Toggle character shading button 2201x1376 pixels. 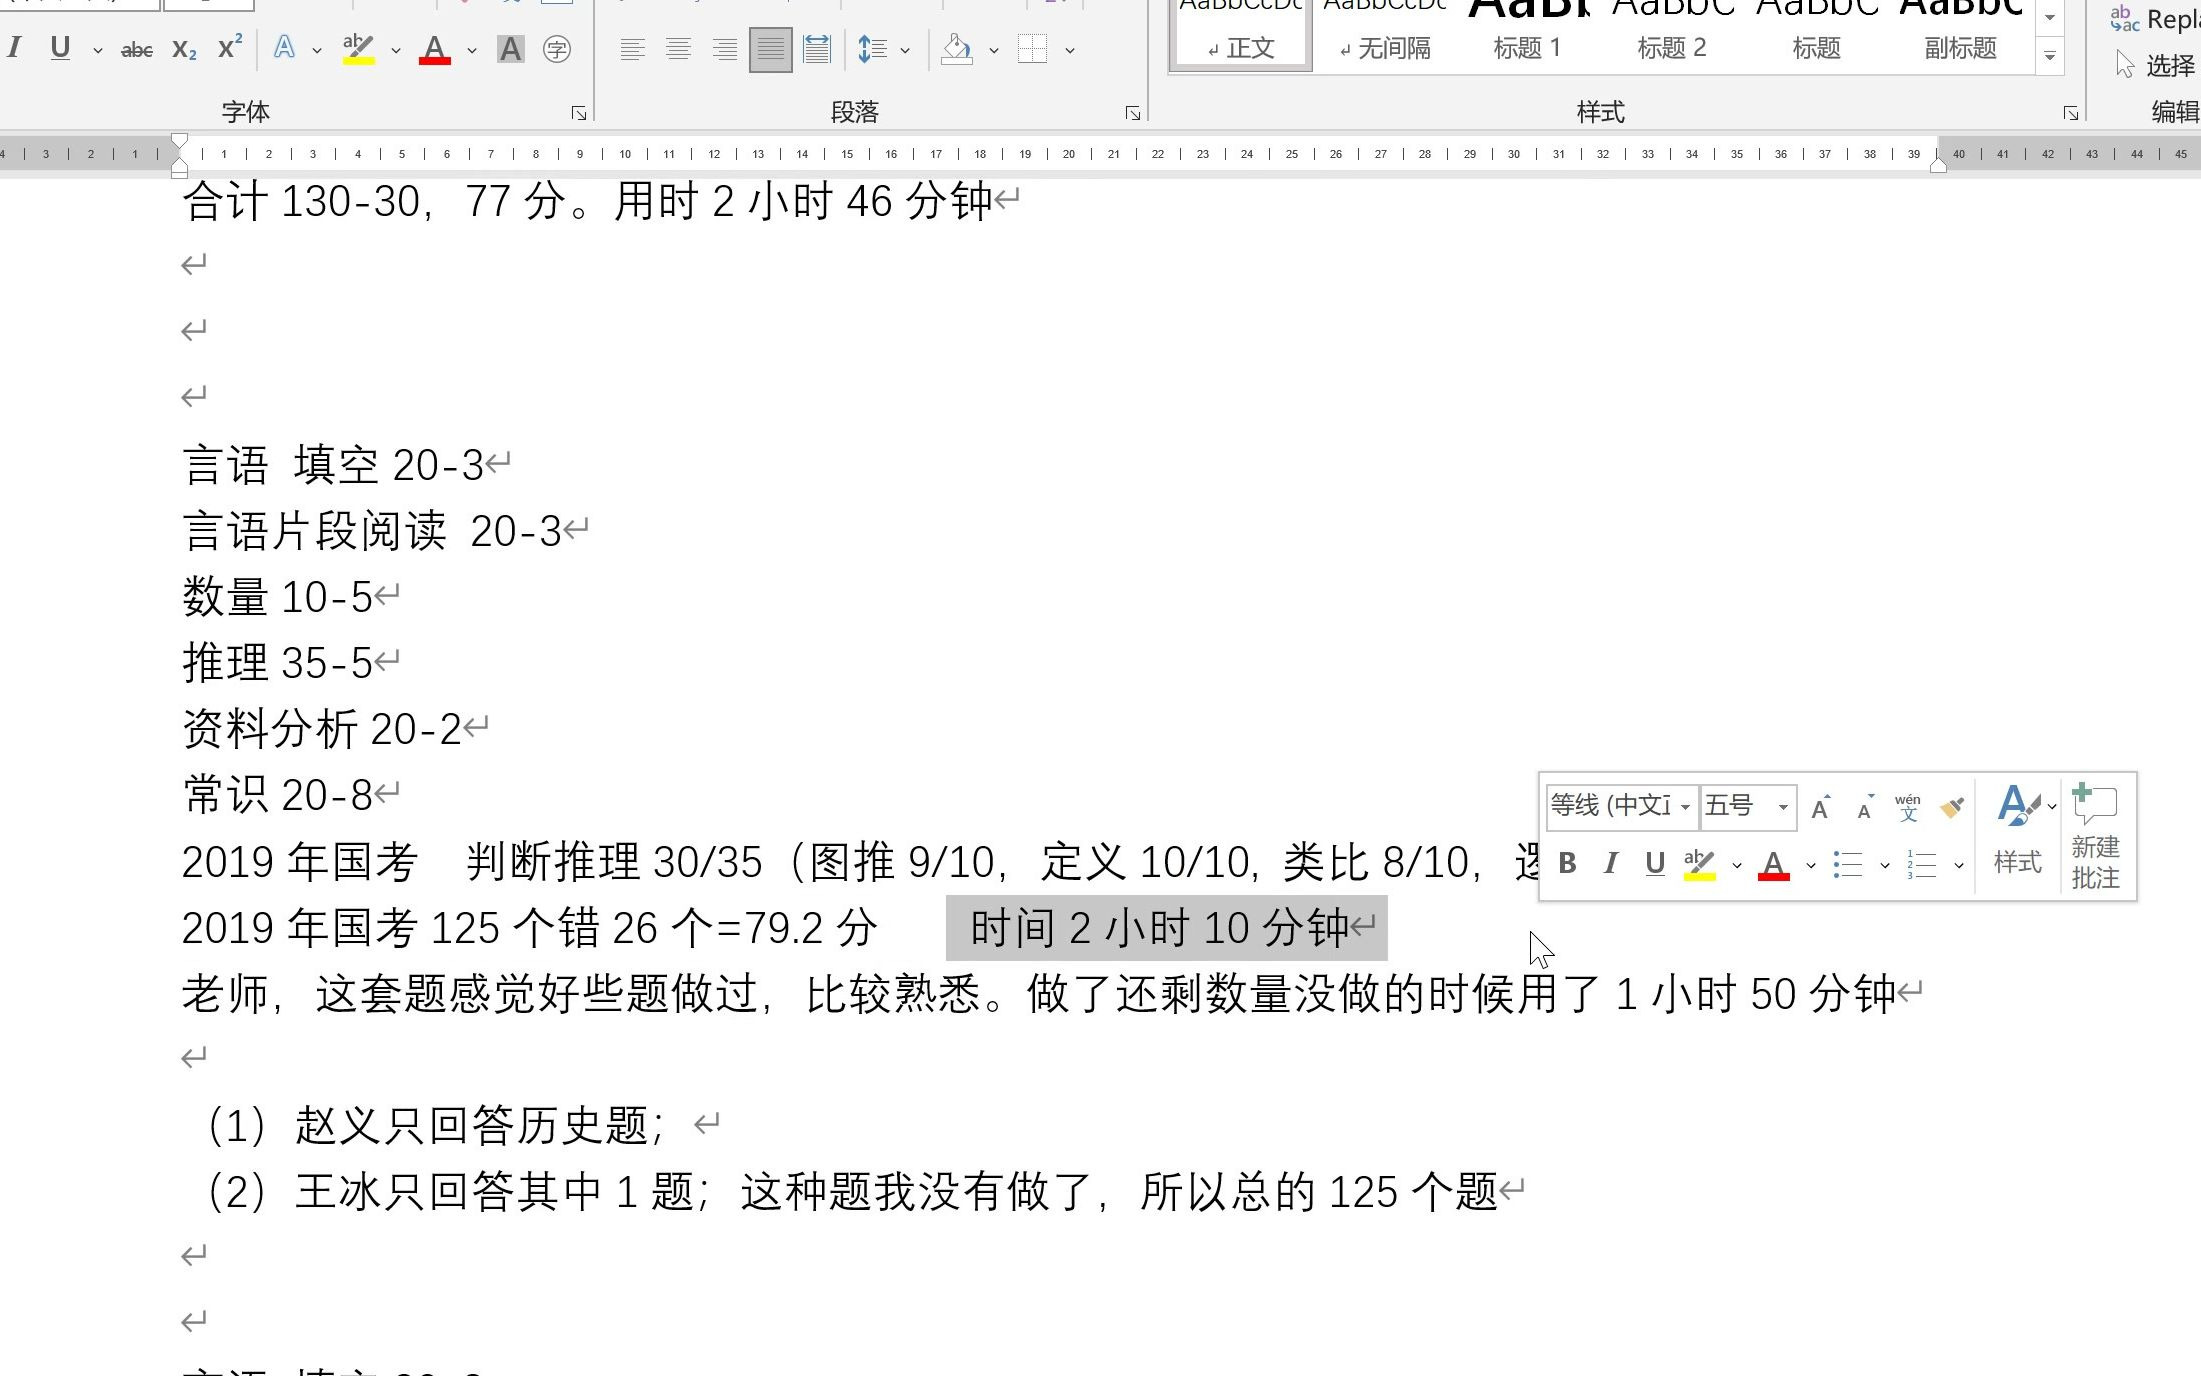(x=510, y=49)
